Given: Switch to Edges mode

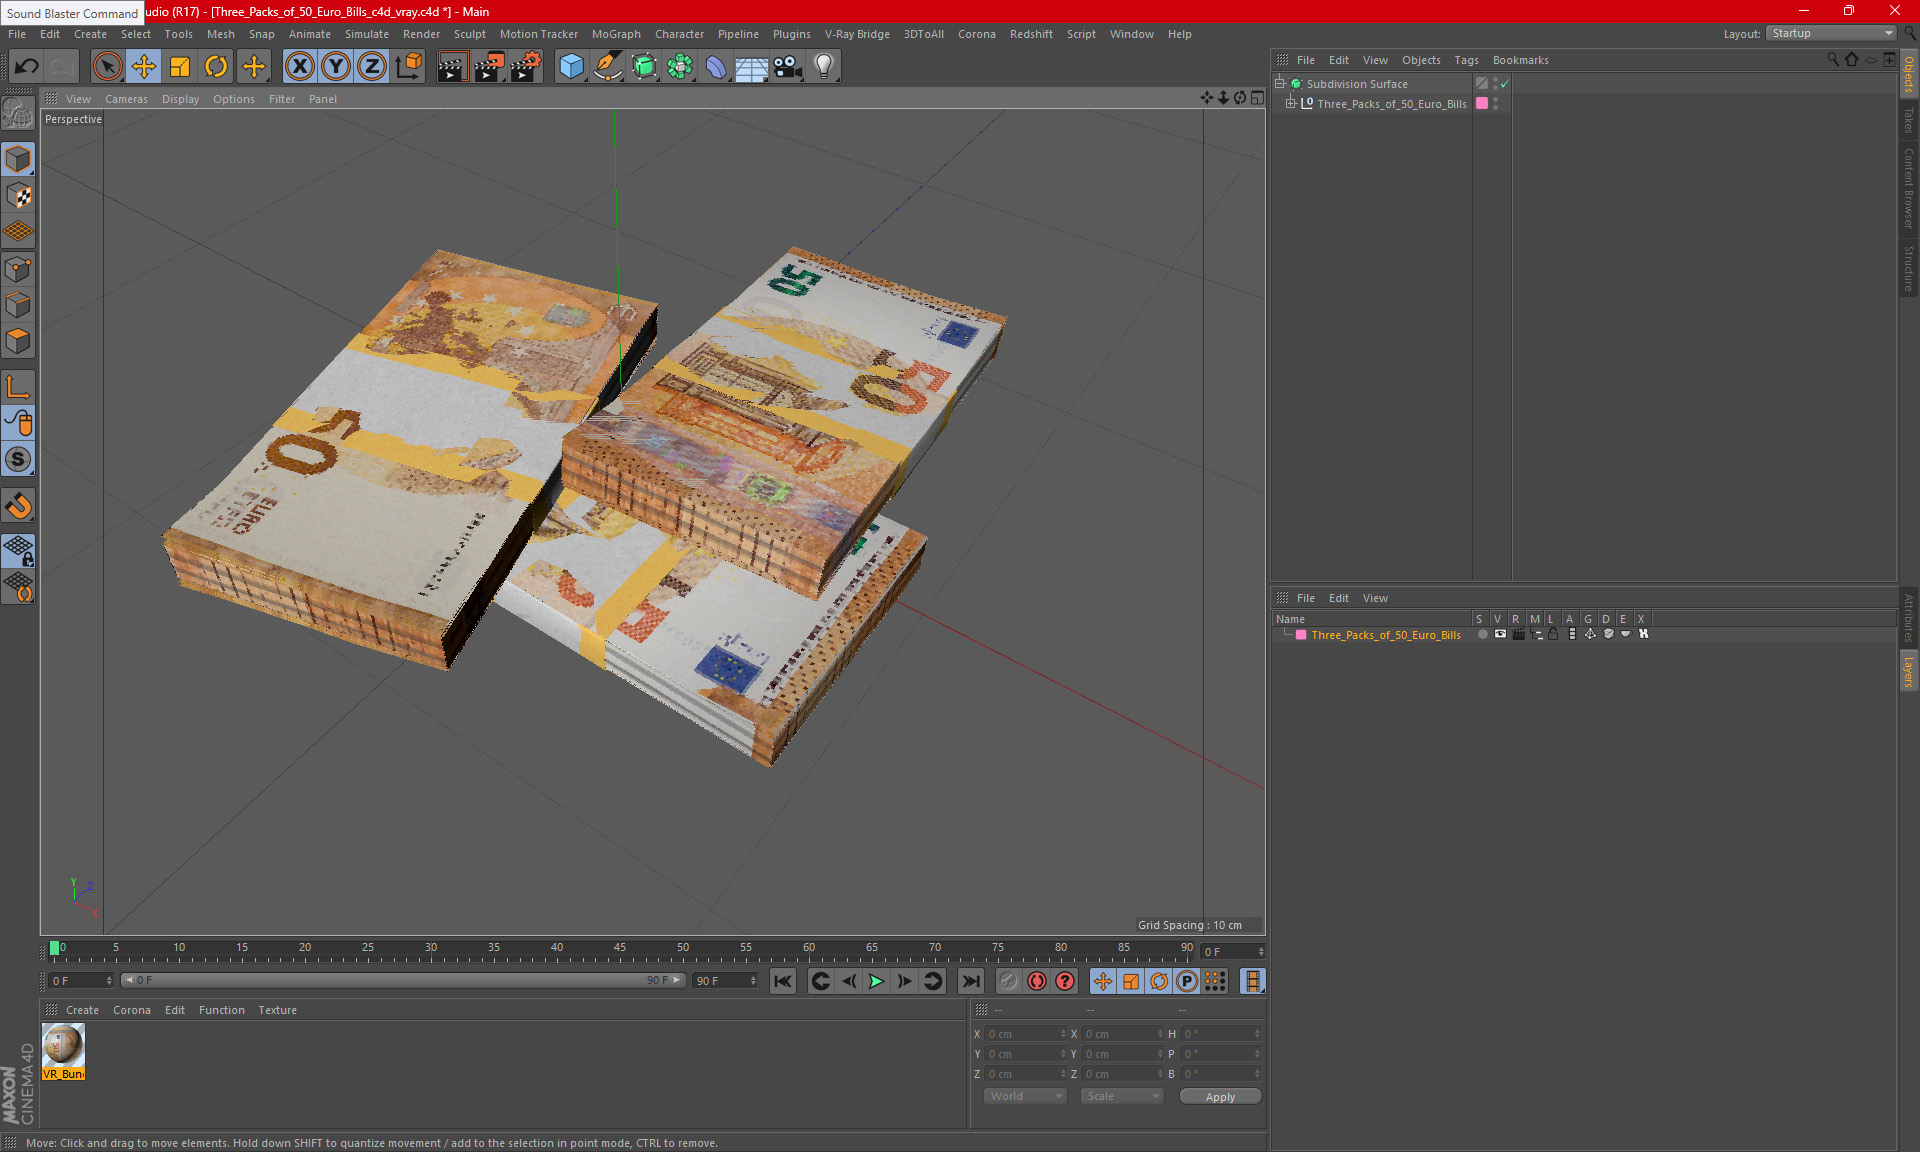Looking at the screenshot, I should [x=18, y=305].
